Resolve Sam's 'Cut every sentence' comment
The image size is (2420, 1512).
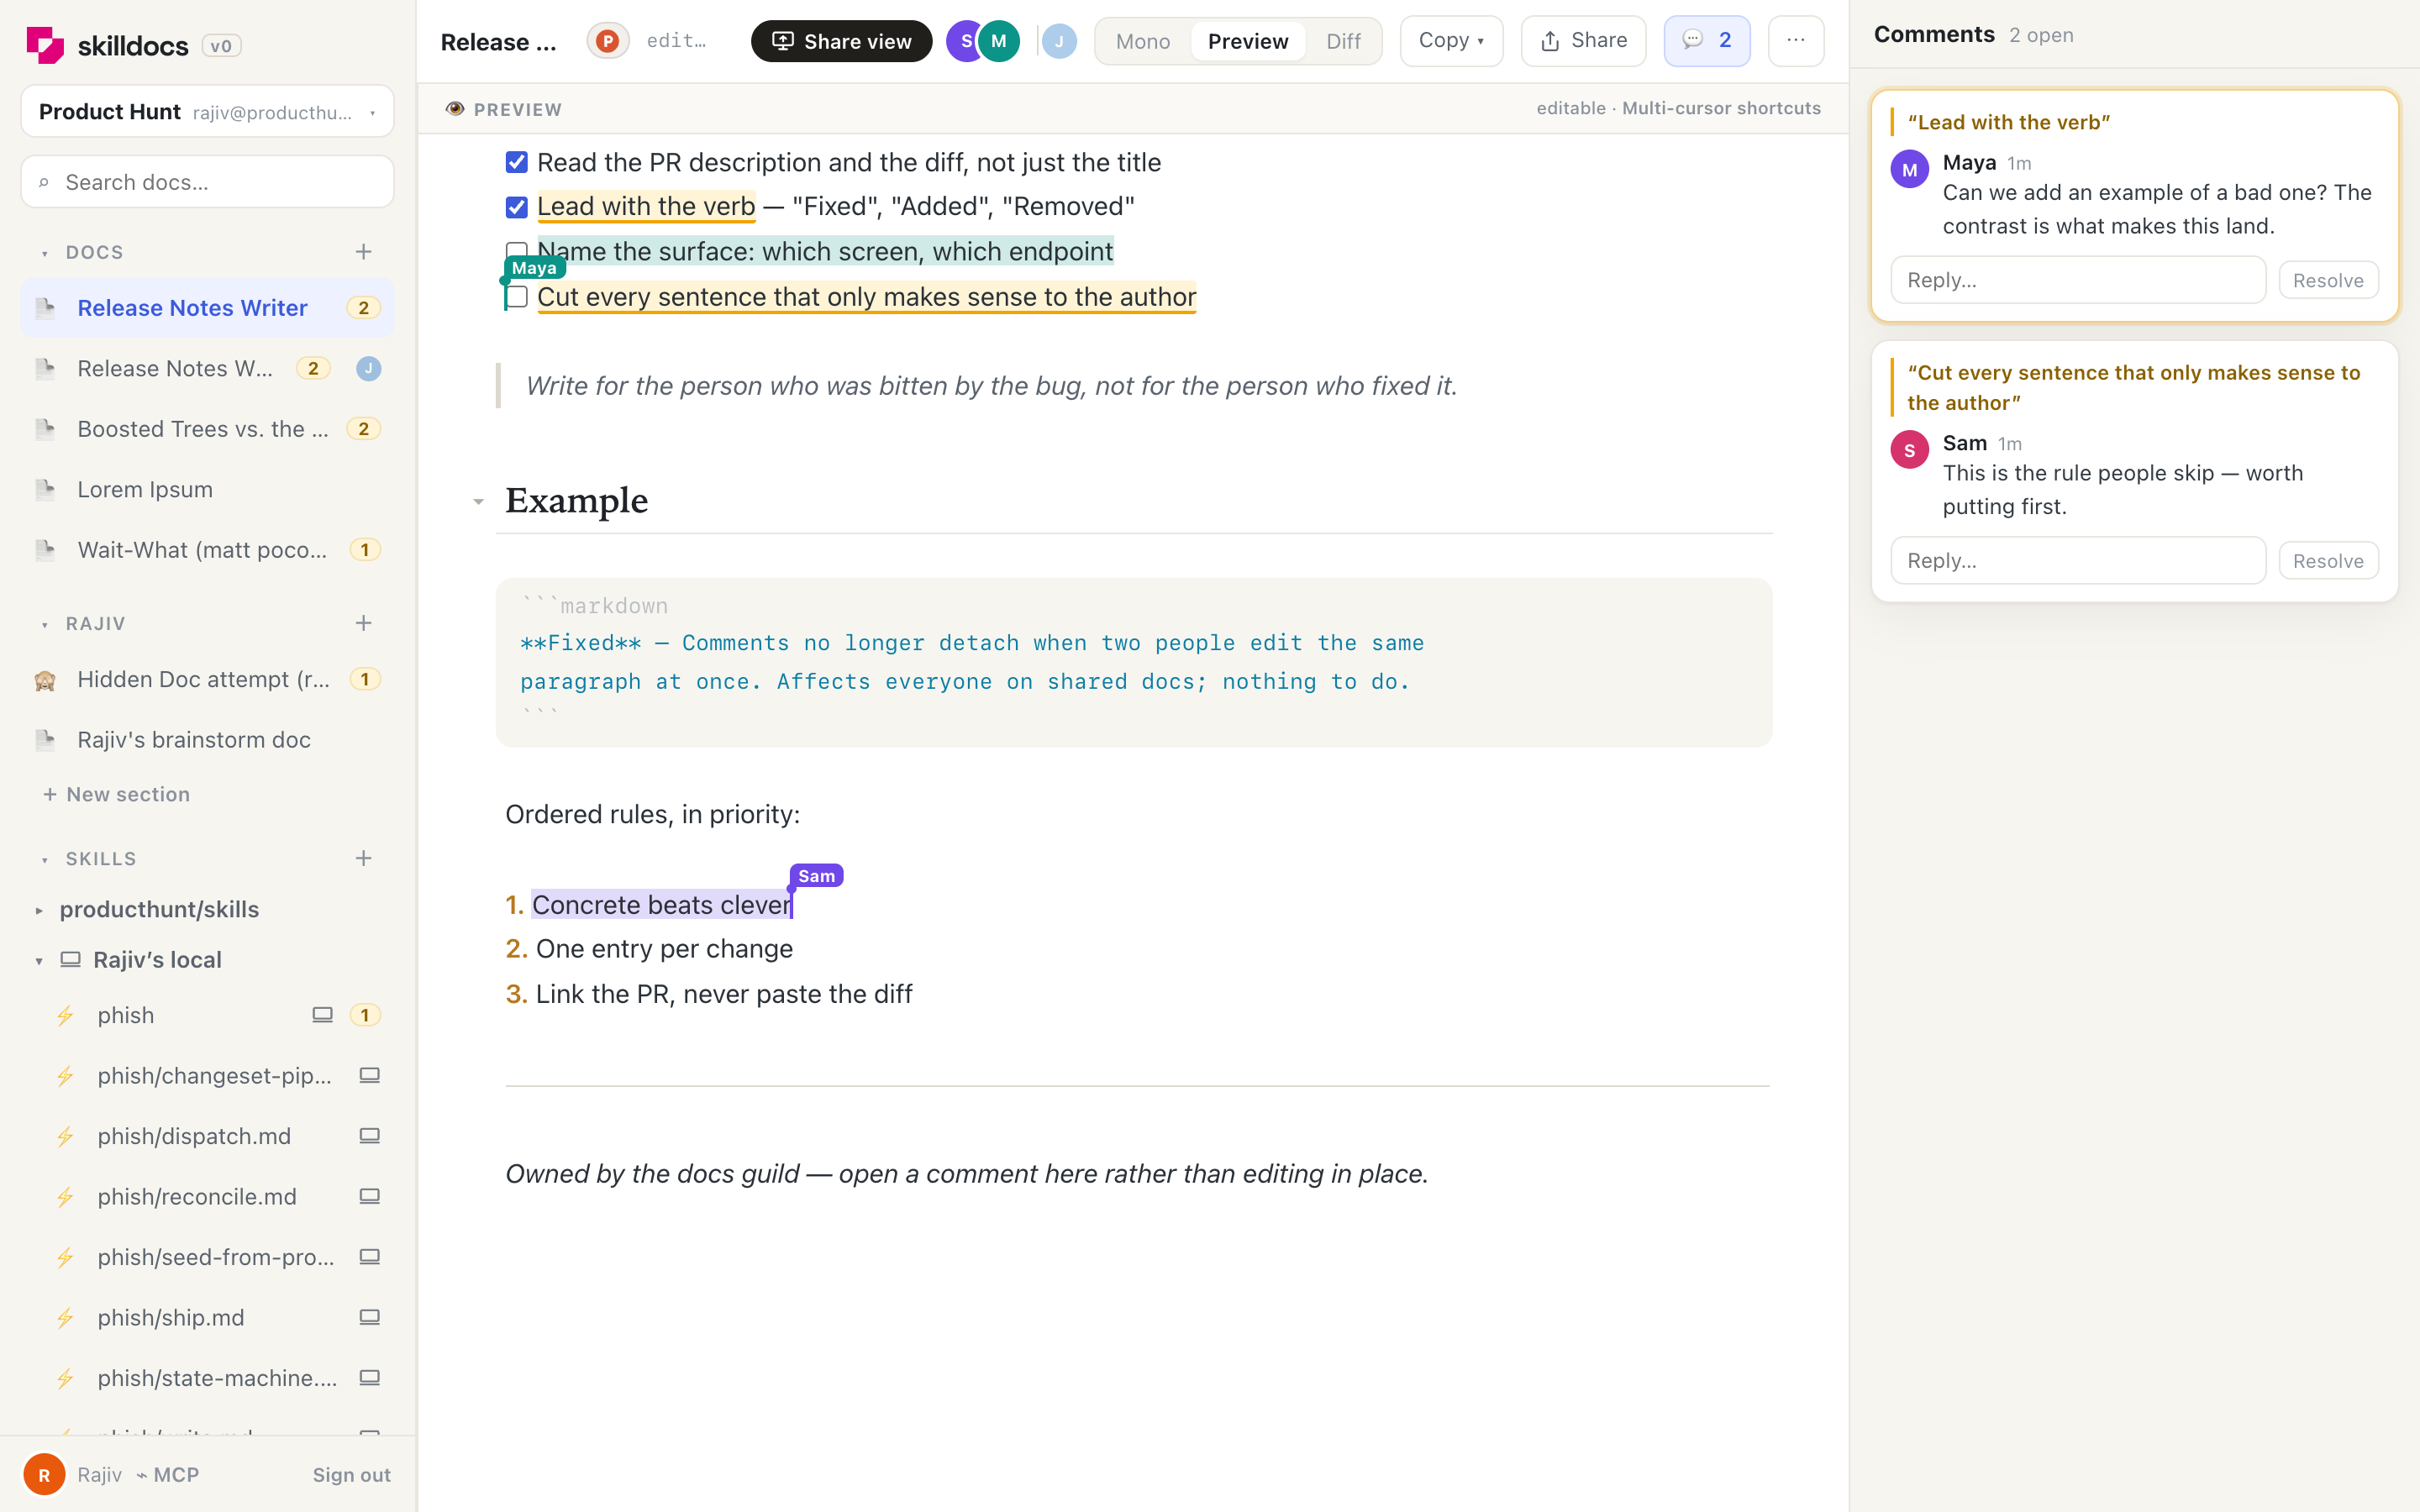coord(2328,561)
